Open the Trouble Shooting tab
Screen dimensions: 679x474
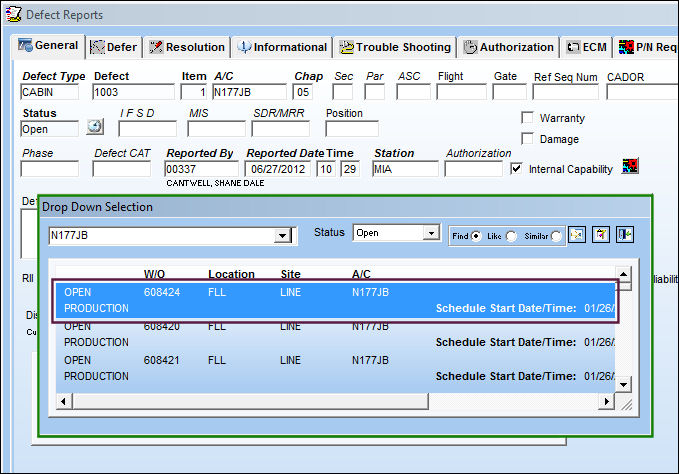395,47
